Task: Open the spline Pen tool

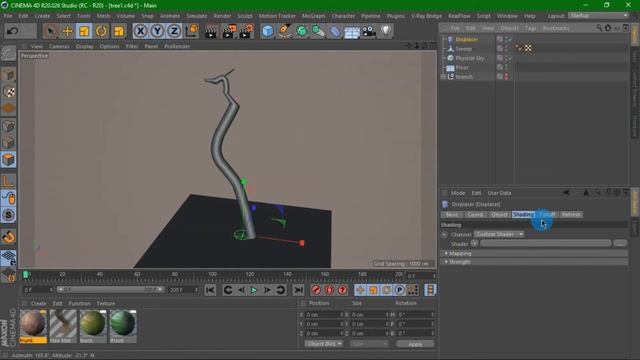Action: point(284,31)
